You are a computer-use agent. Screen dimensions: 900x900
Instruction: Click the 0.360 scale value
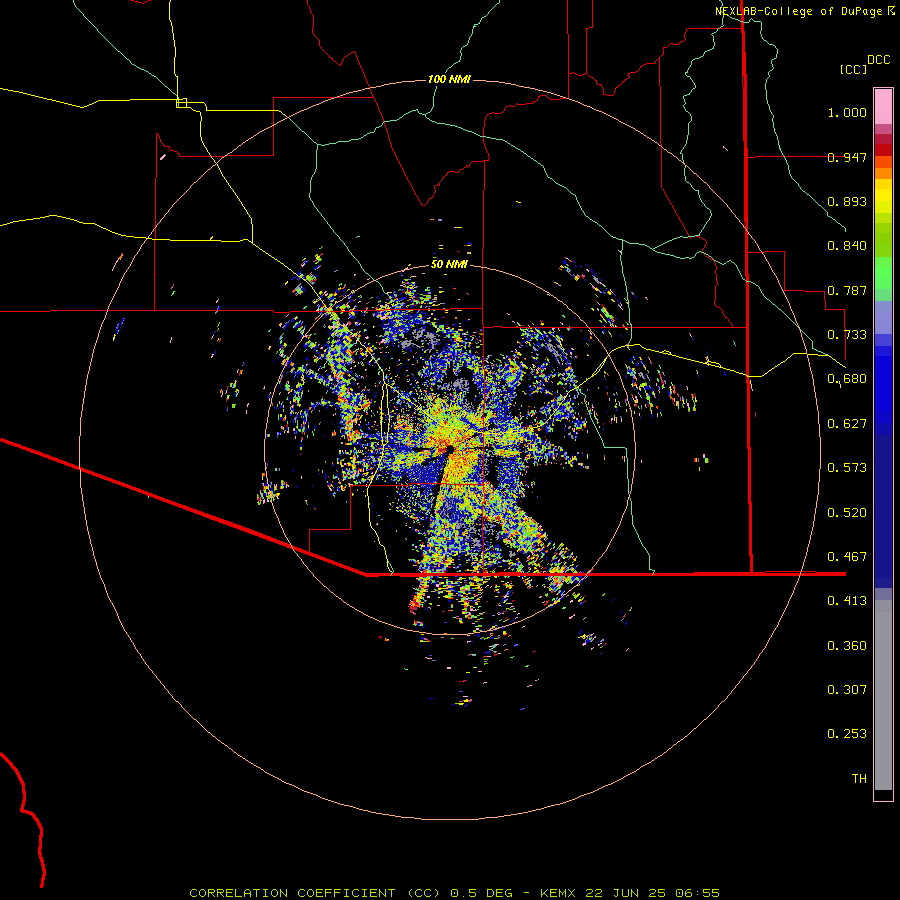847,646
